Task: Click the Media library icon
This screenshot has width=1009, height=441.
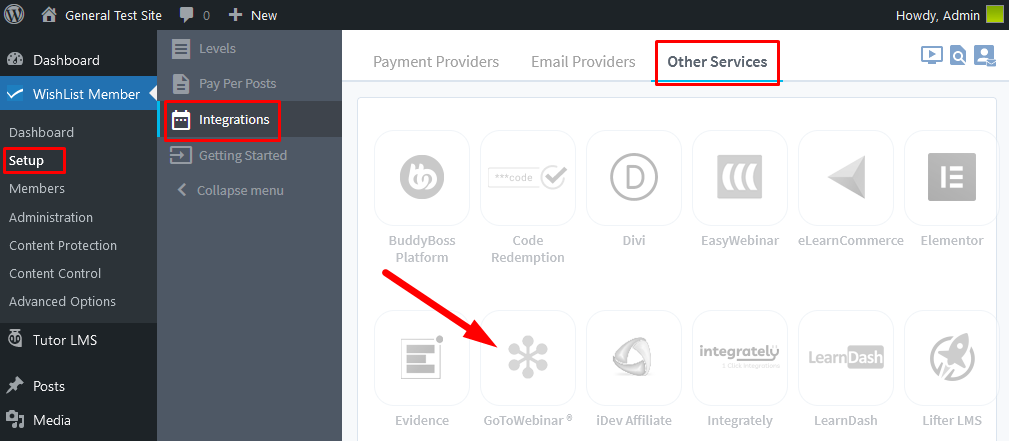Action: [x=15, y=420]
